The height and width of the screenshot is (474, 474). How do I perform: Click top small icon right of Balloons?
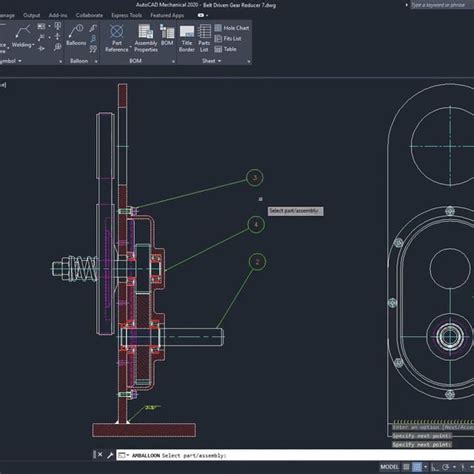click(x=93, y=28)
